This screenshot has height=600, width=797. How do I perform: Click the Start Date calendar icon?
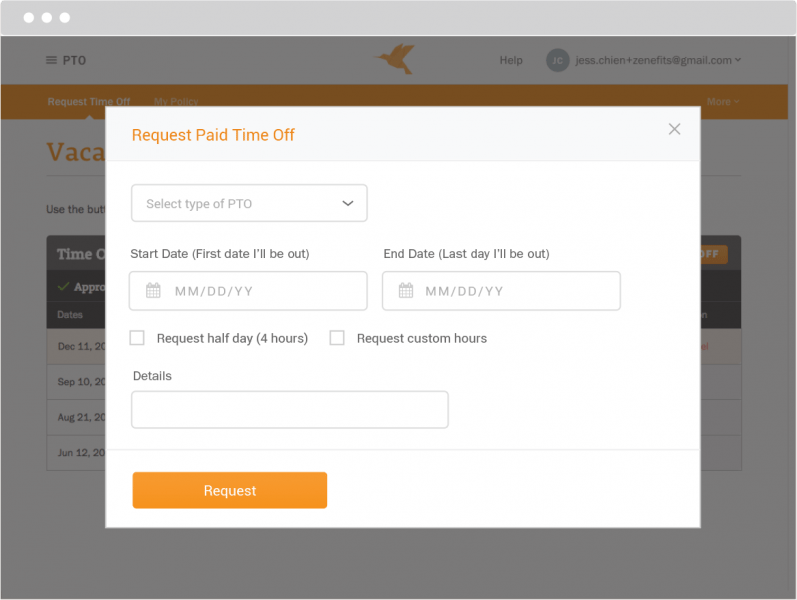pyautogui.click(x=153, y=291)
